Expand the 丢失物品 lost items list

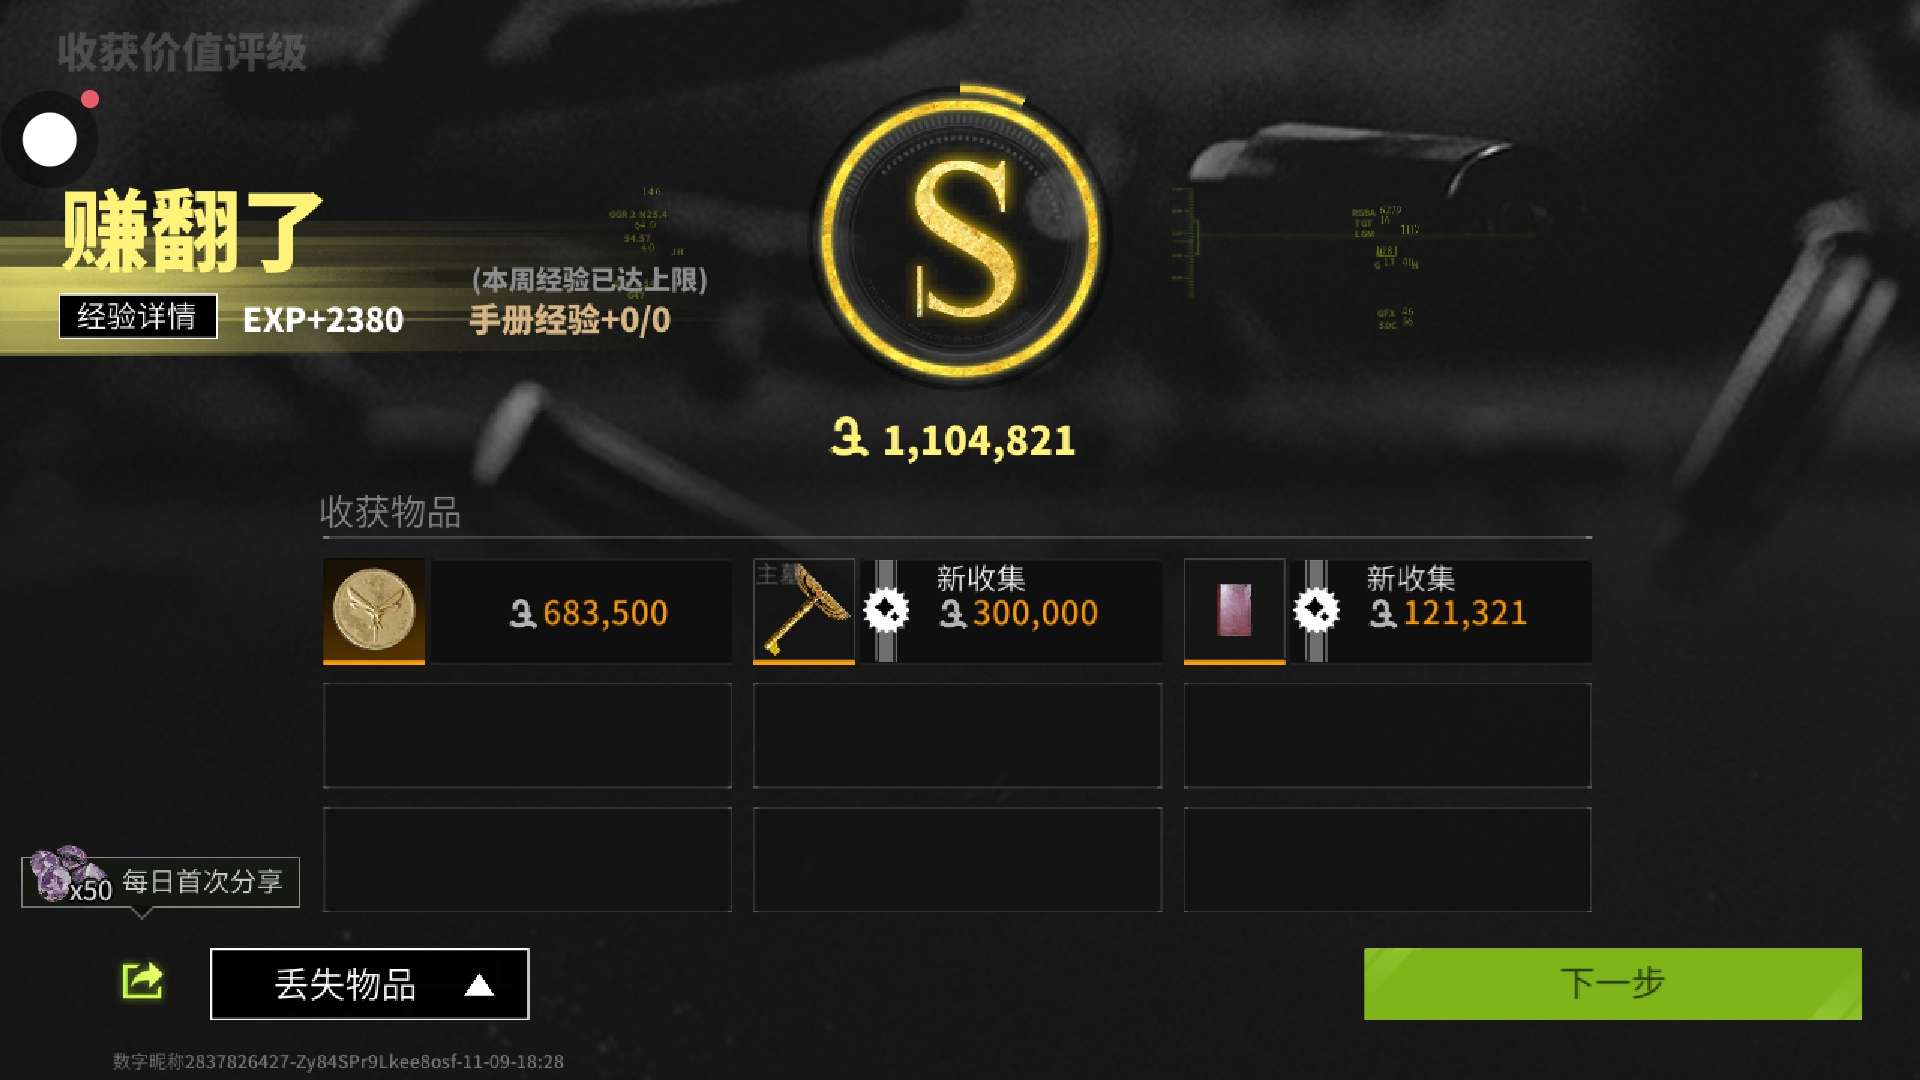pos(370,984)
